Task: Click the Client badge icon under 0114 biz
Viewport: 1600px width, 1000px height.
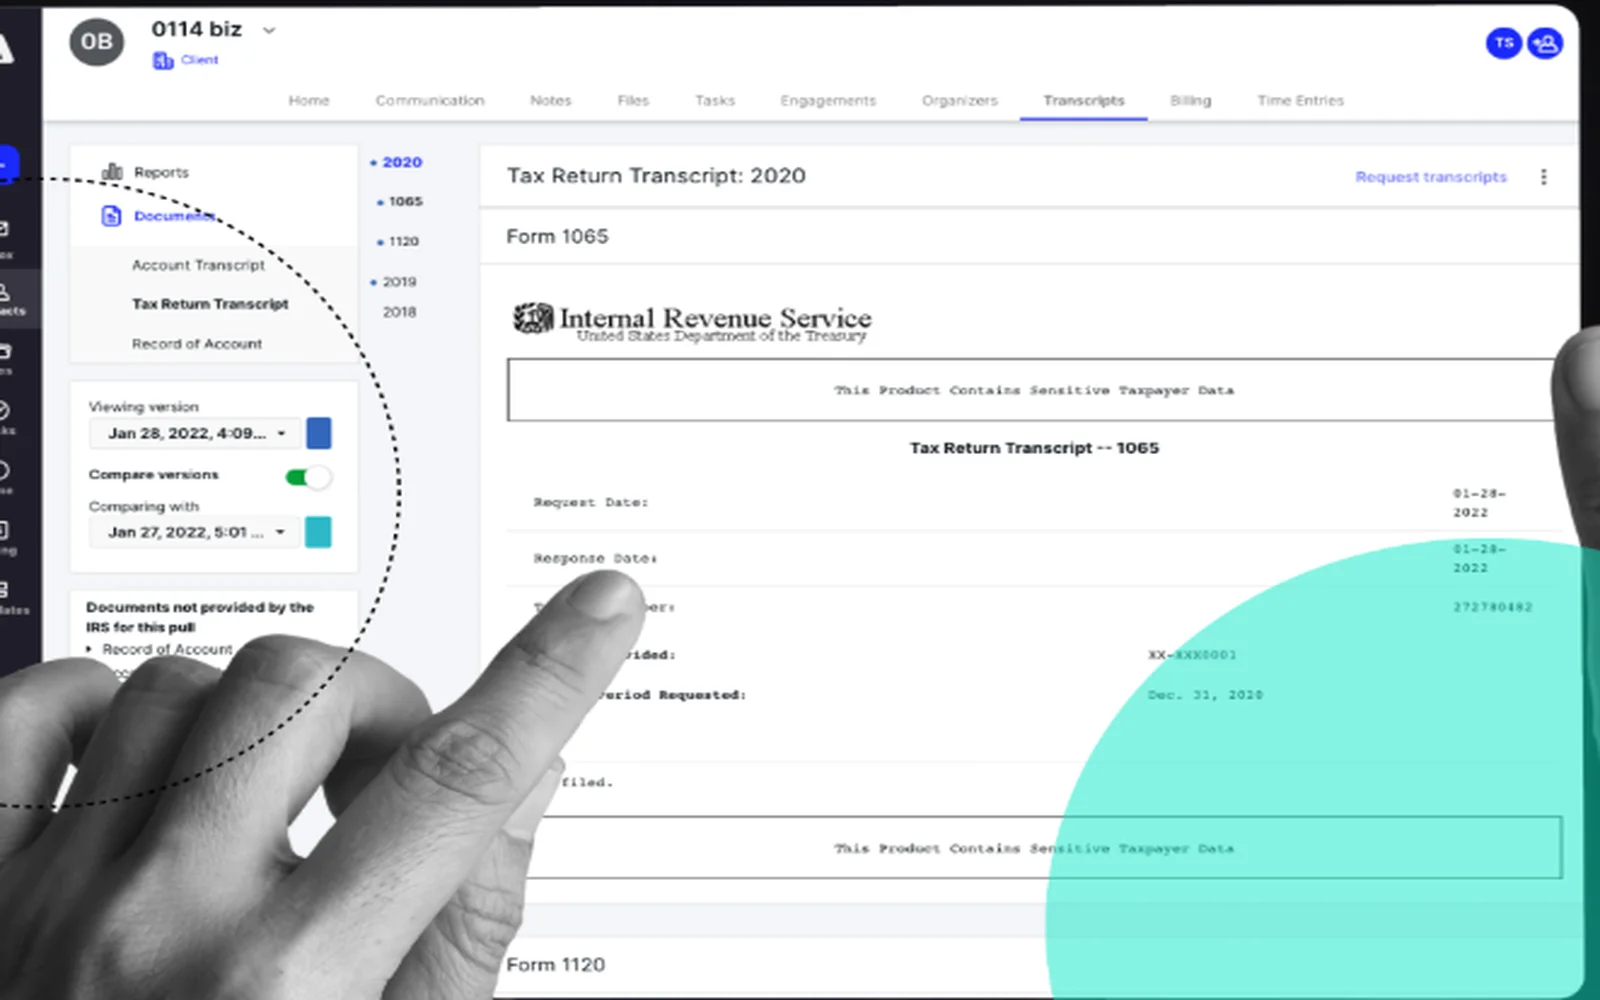Action: pos(162,61)
